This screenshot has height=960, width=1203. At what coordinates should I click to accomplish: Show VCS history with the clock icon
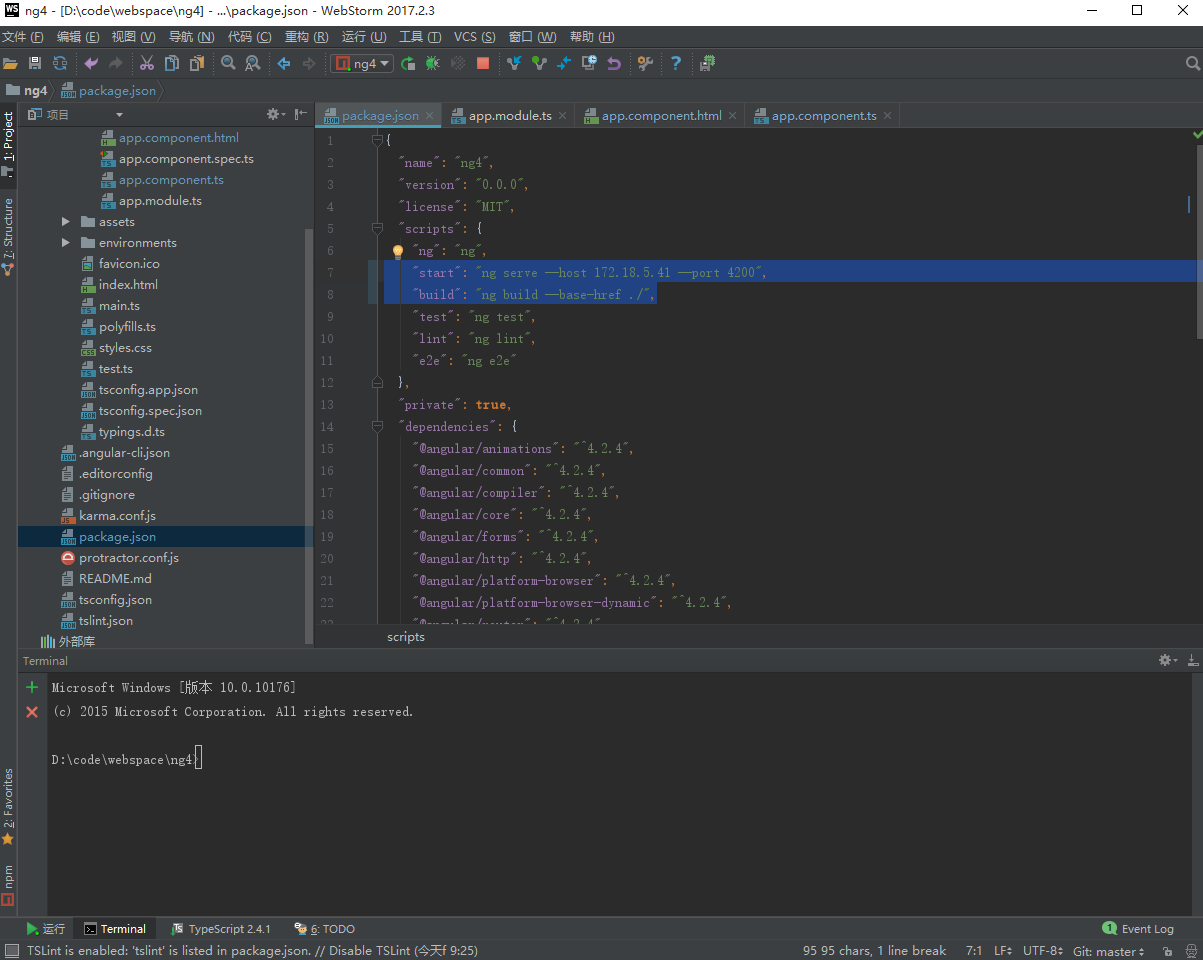(589, 63)
